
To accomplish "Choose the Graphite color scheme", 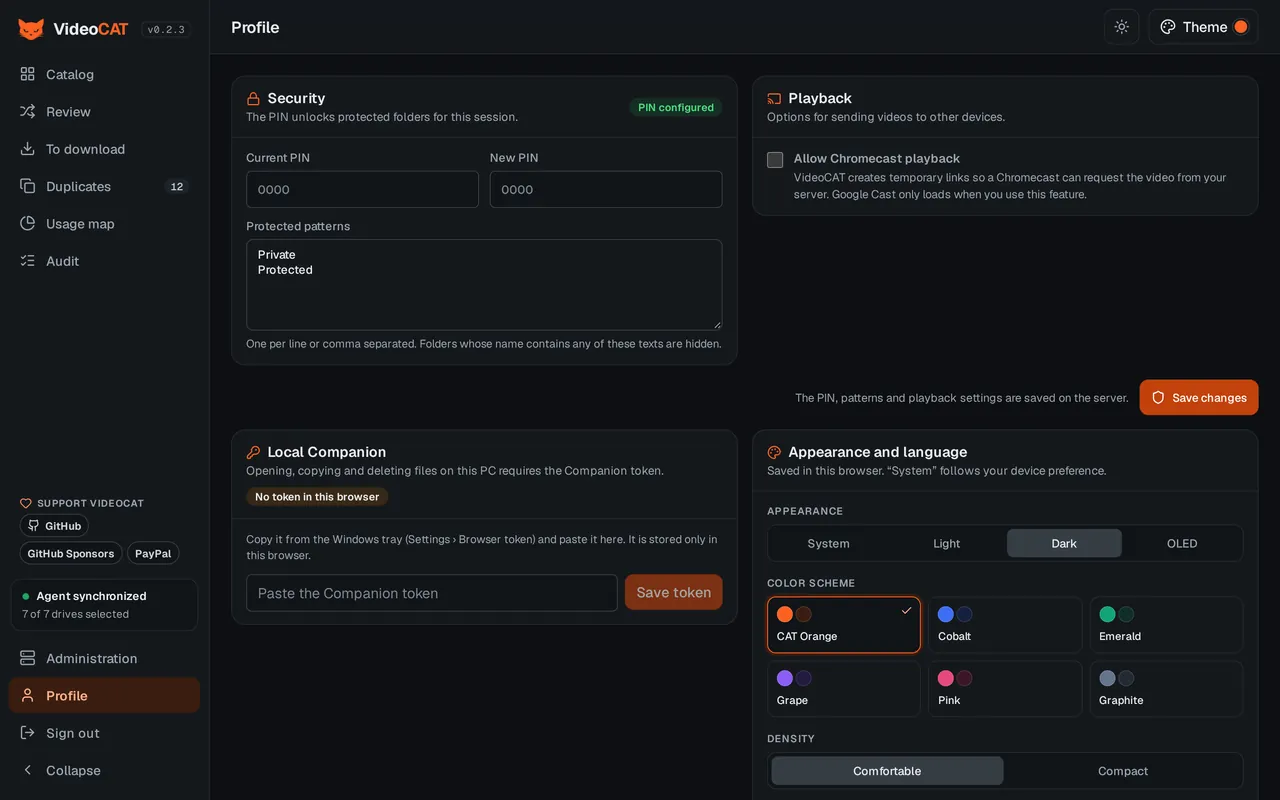I will [x=1166, y=689].
